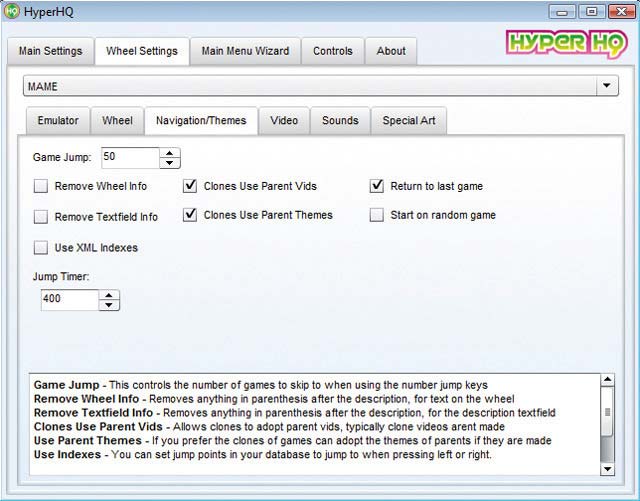Image resolution: width=640 pixels, height=501 pixels.
Task: Click the 'Use Parent Themes' help line
Action: [x=293, y=441]
